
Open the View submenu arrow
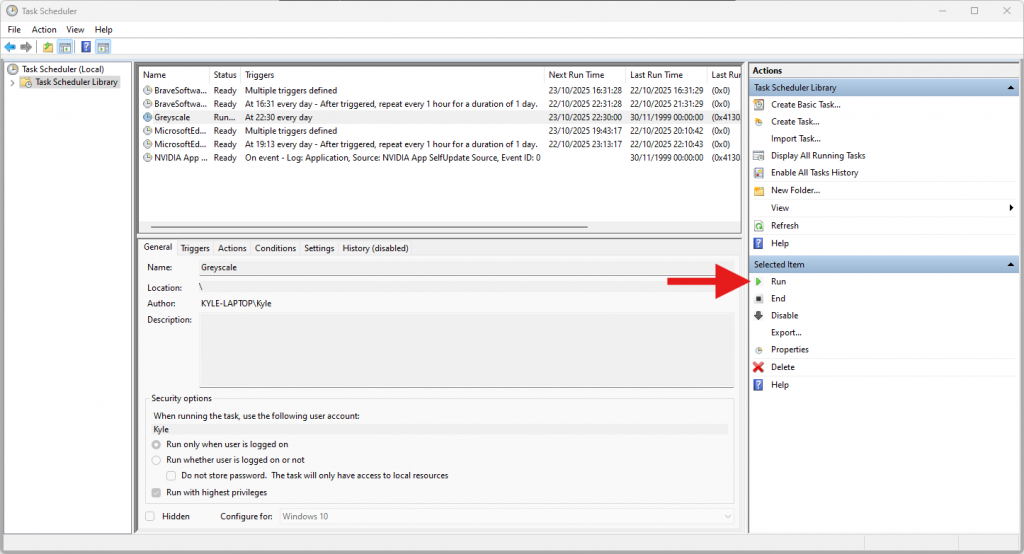point(1011,208)
